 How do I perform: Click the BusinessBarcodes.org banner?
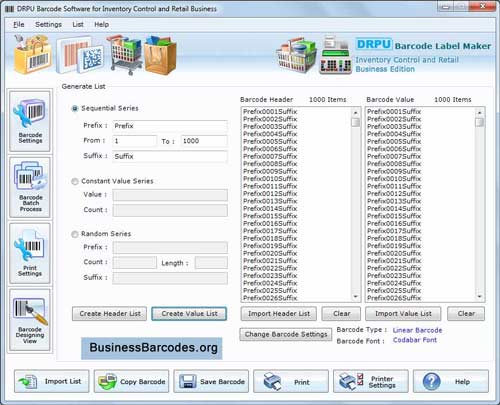[152, 348]
